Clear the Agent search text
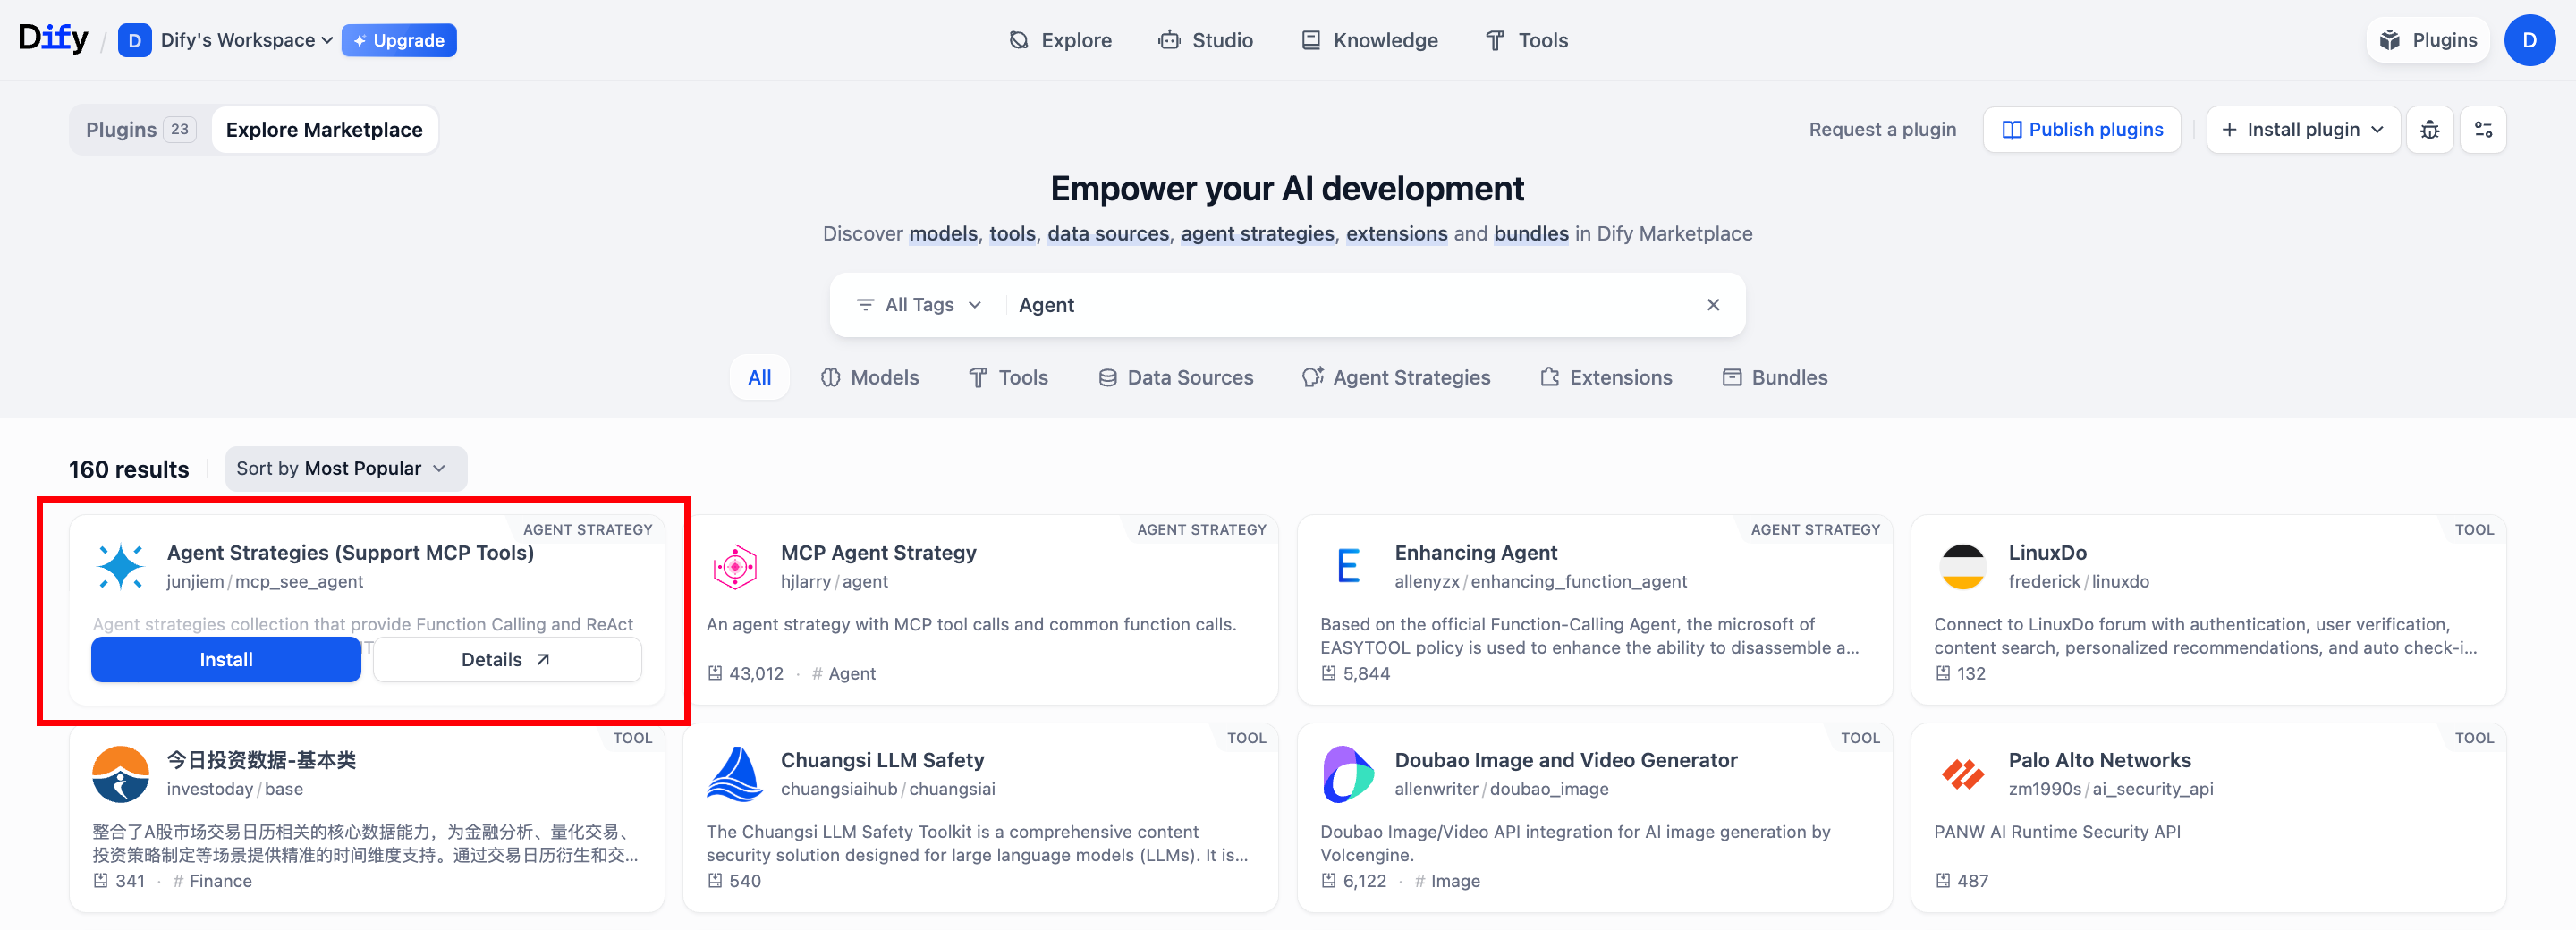 point(1712,305)
